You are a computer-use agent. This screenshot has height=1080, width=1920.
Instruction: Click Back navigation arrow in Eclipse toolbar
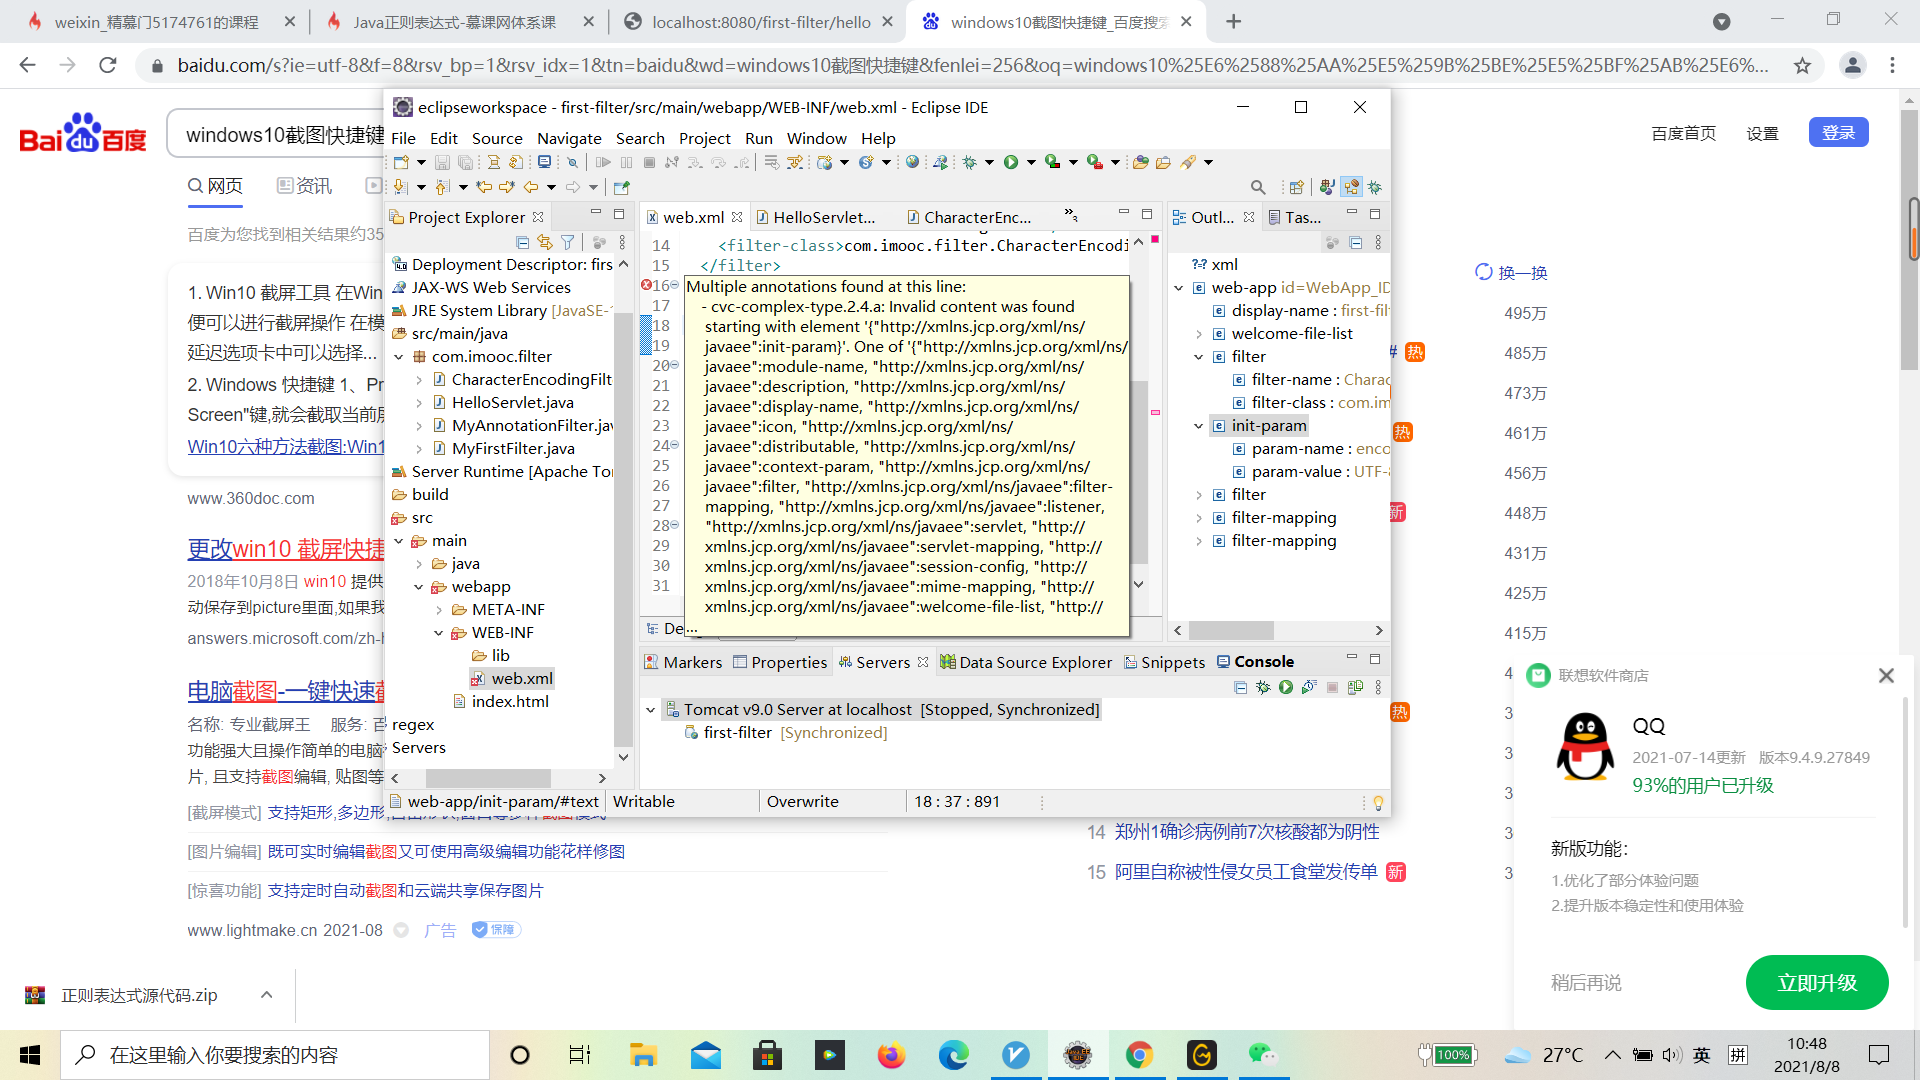531,187
